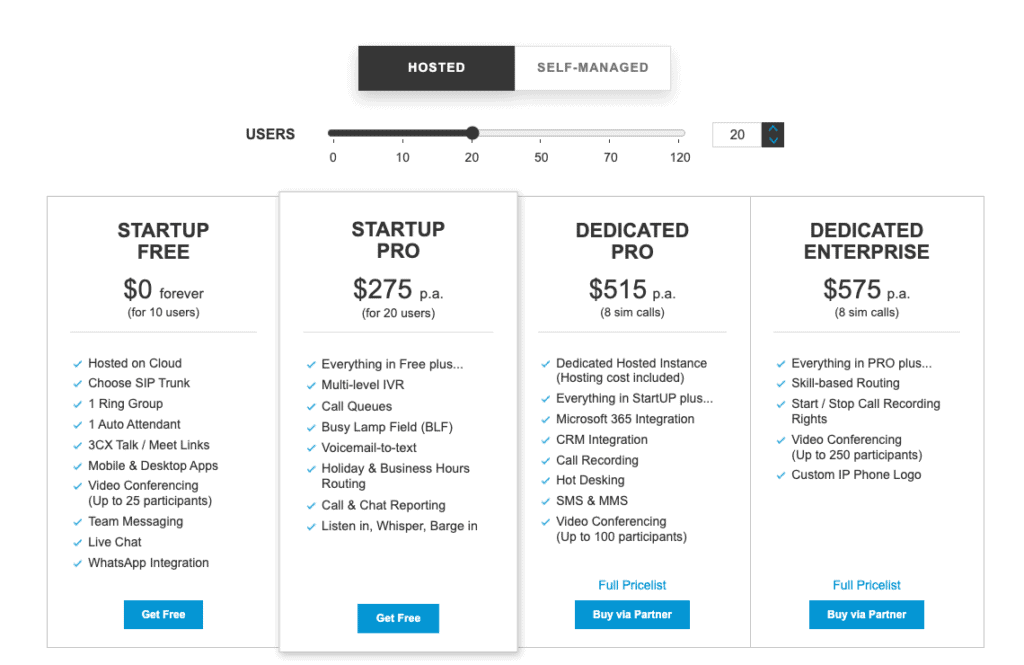Click the up arrow to increase users
The image size is (1024, 665).
coord(772,126)
